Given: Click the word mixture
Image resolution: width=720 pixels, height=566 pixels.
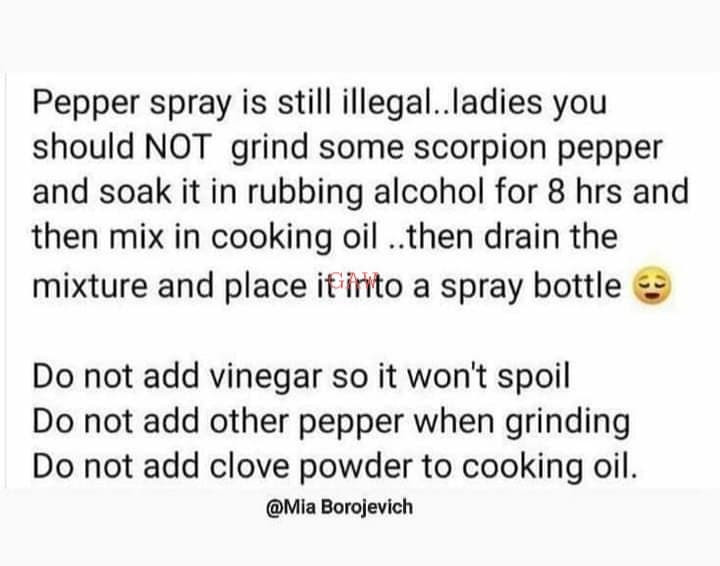Looking at the screenshot, I should (90, 286).
